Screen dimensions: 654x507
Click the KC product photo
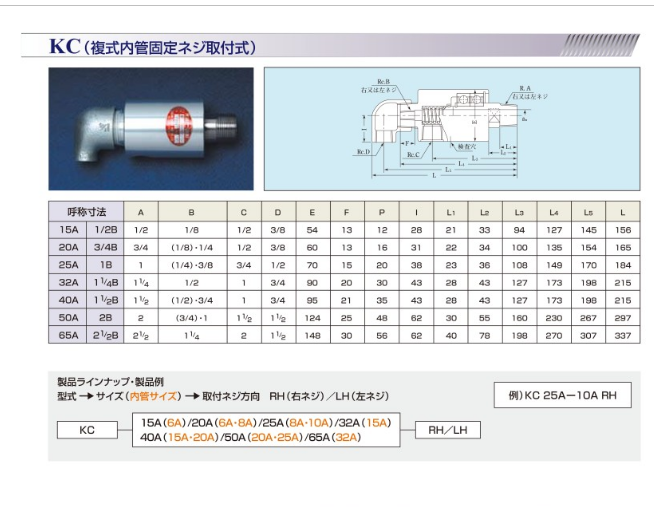(x=151, y=129)
